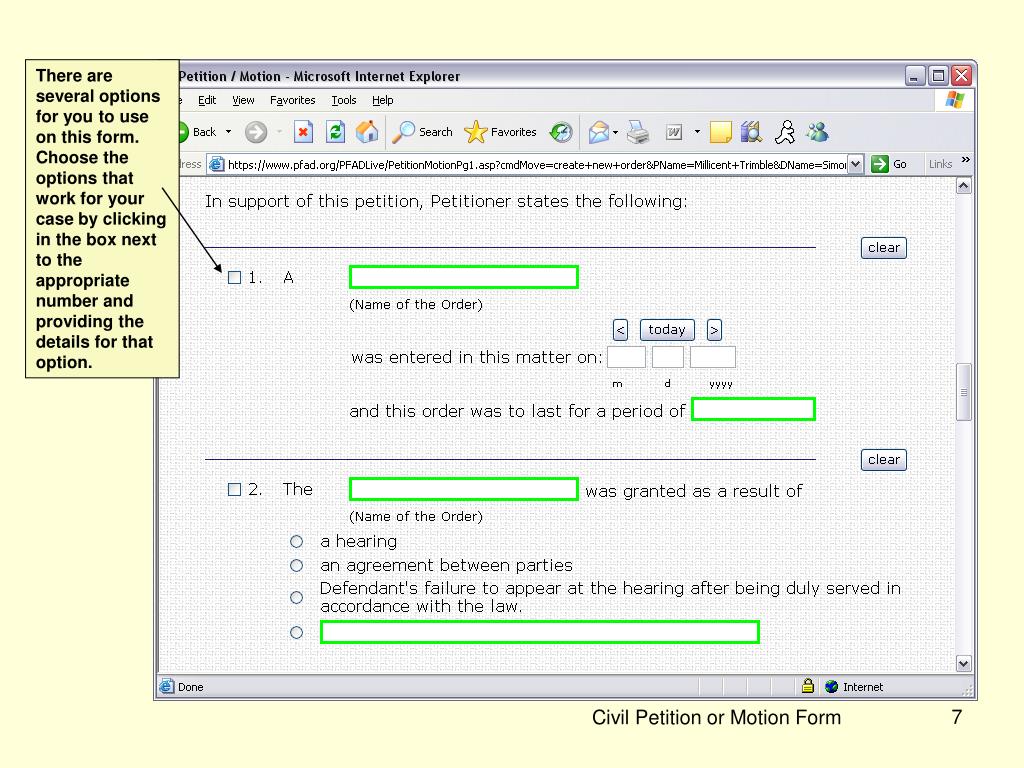Screen dimensions: 1024x768
Task: Click the scrollbar down arrow
Action: pyautogui.click(x=963, y=664)
